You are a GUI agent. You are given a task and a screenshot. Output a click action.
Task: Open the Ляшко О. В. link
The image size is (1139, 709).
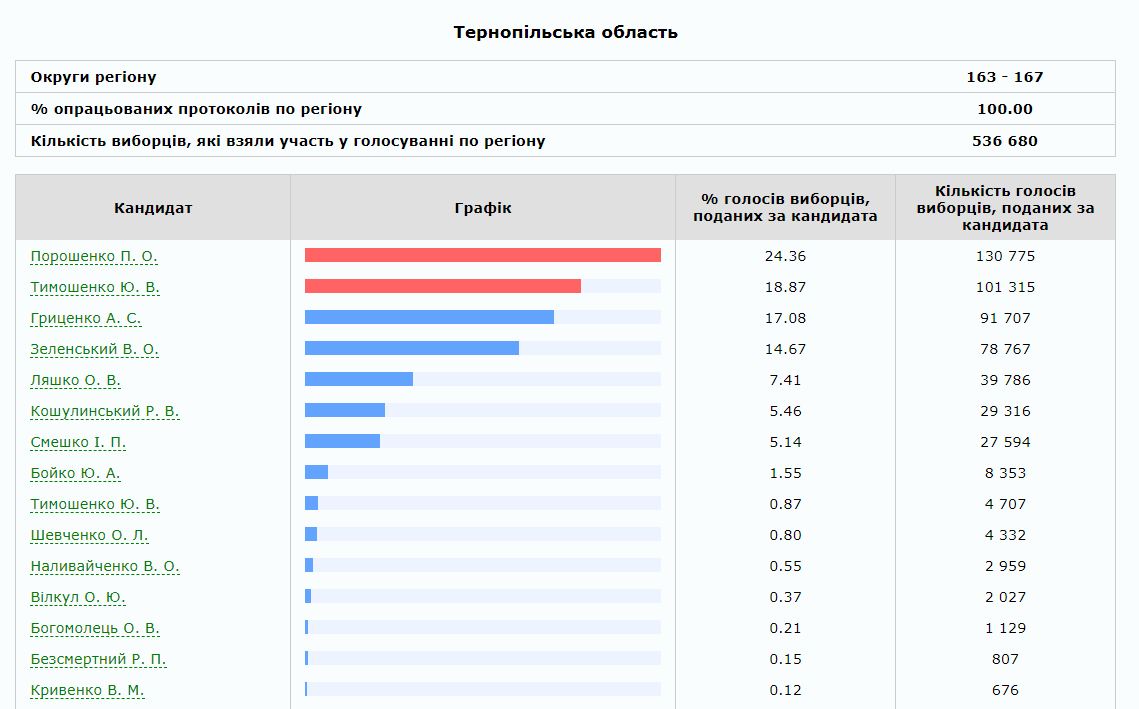coord(76,380)
